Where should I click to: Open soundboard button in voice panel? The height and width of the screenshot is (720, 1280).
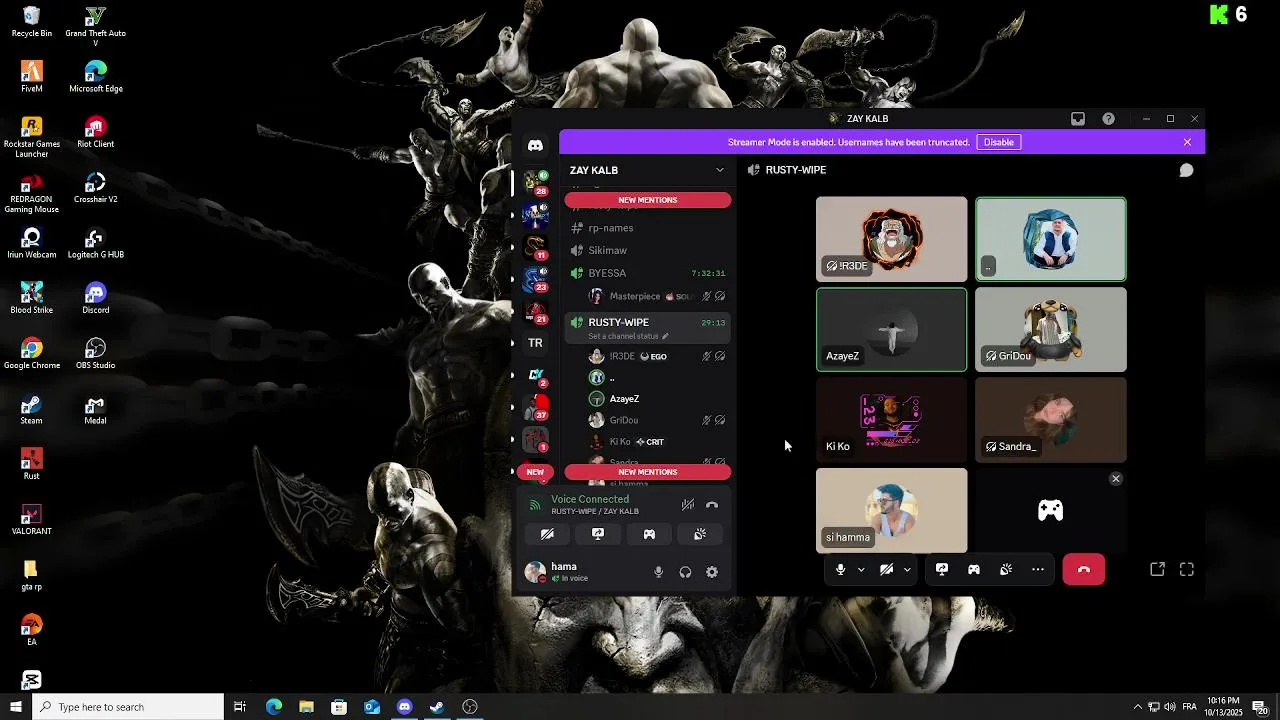(700, 534)
